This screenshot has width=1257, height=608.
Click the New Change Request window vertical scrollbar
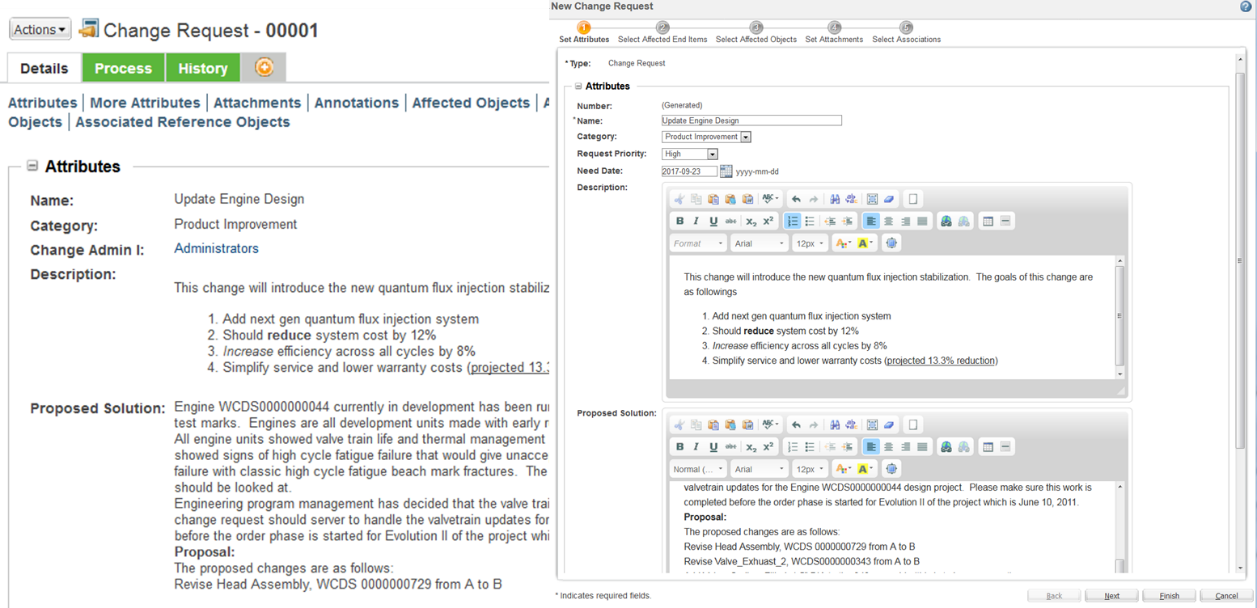coord(1241,315)
